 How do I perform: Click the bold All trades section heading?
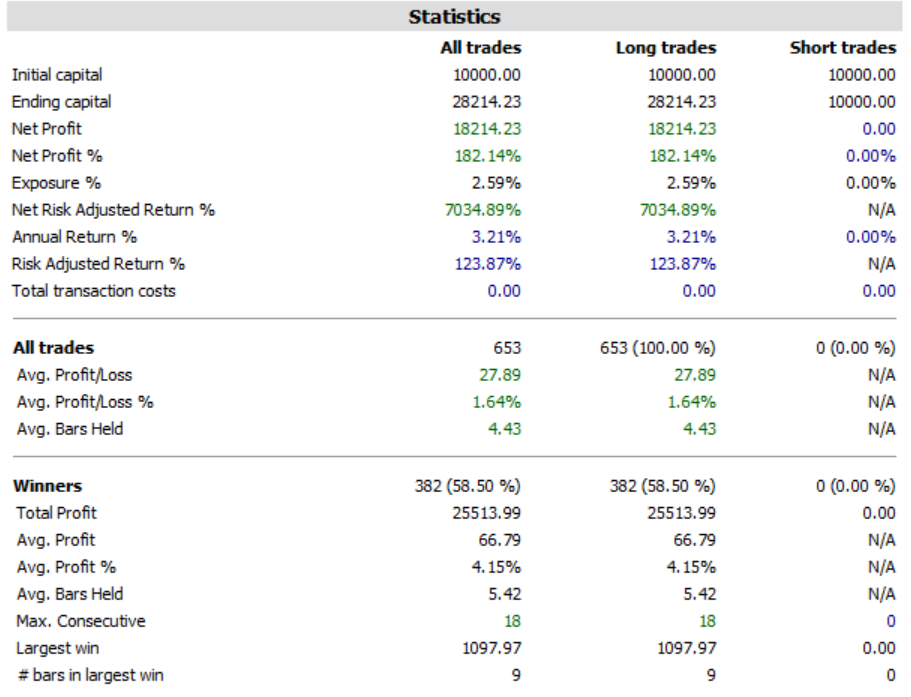pos(53,348)
